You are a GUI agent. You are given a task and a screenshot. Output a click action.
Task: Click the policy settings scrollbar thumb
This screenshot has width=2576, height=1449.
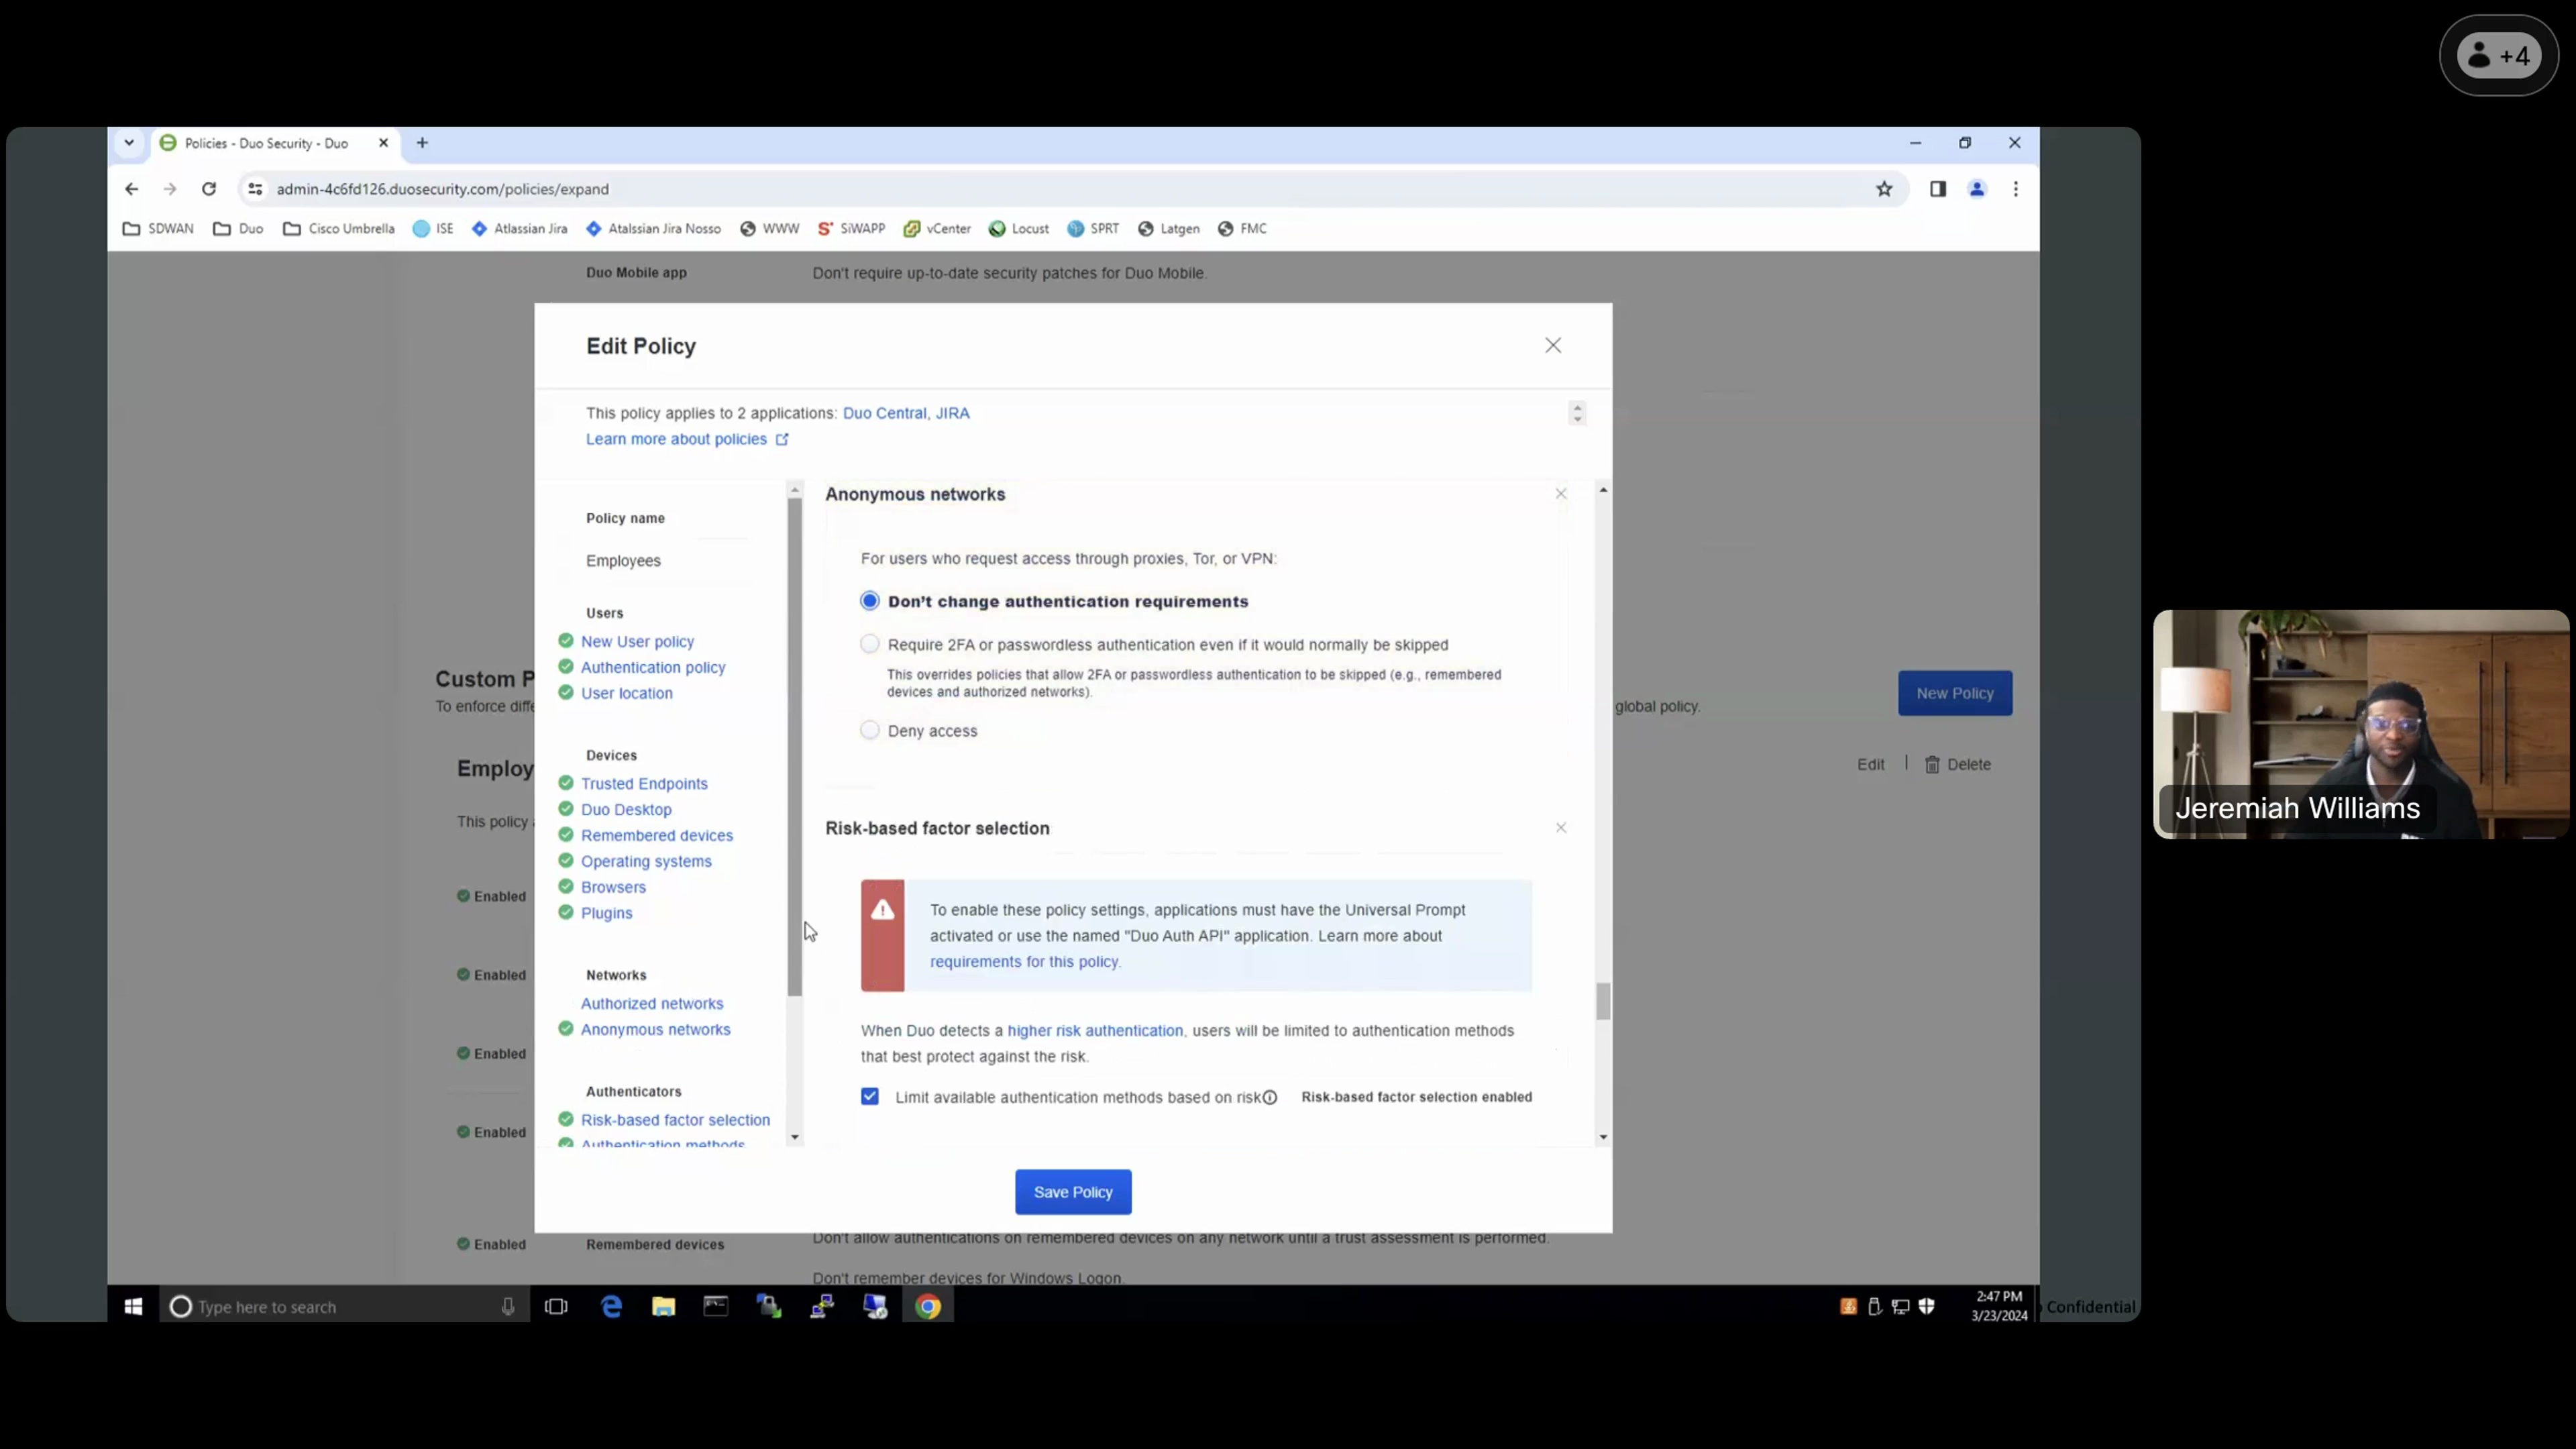[x=1603, y=1001]
